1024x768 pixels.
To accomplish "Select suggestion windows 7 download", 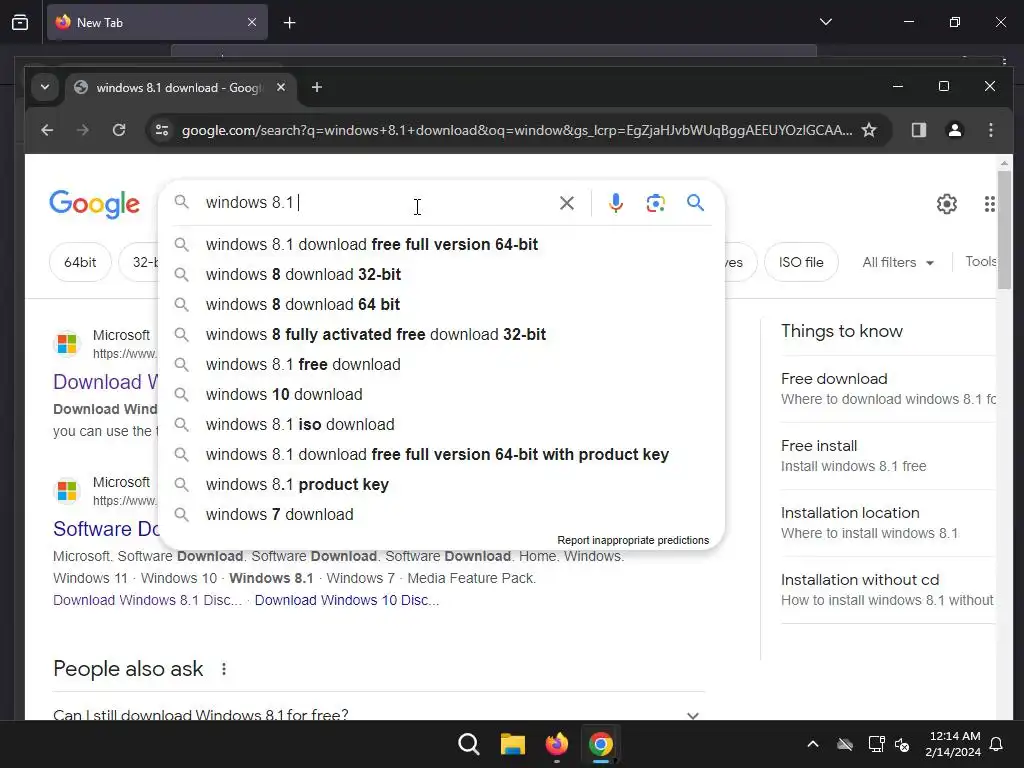I will [x=441, y=515].
